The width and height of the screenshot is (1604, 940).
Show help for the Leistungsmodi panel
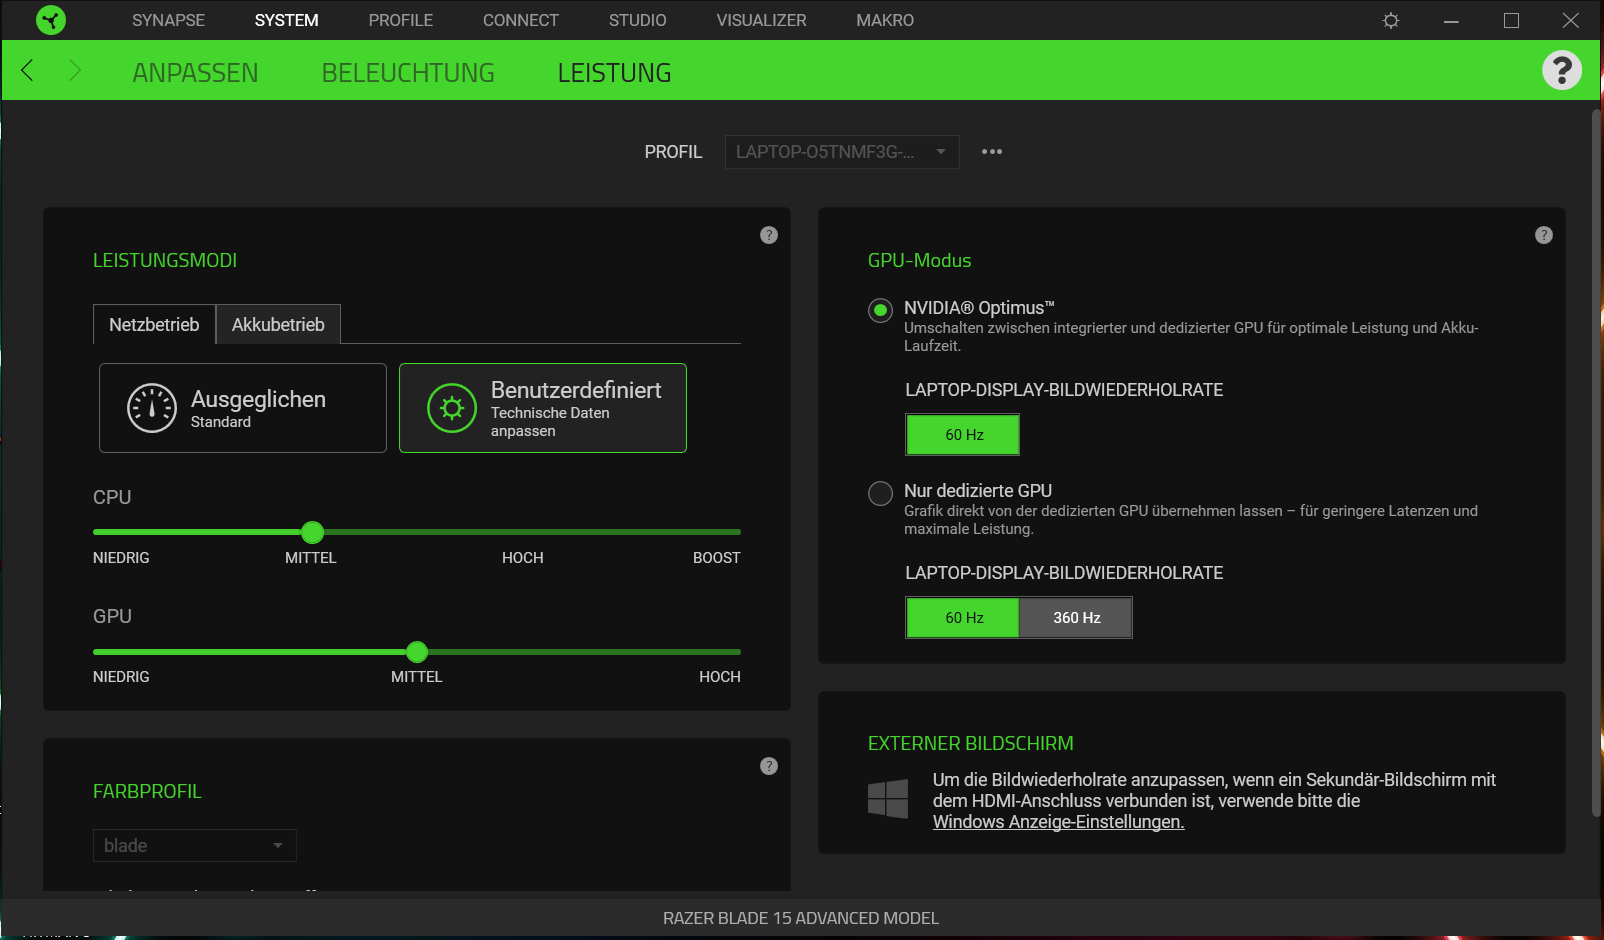(x=768, y=235)
